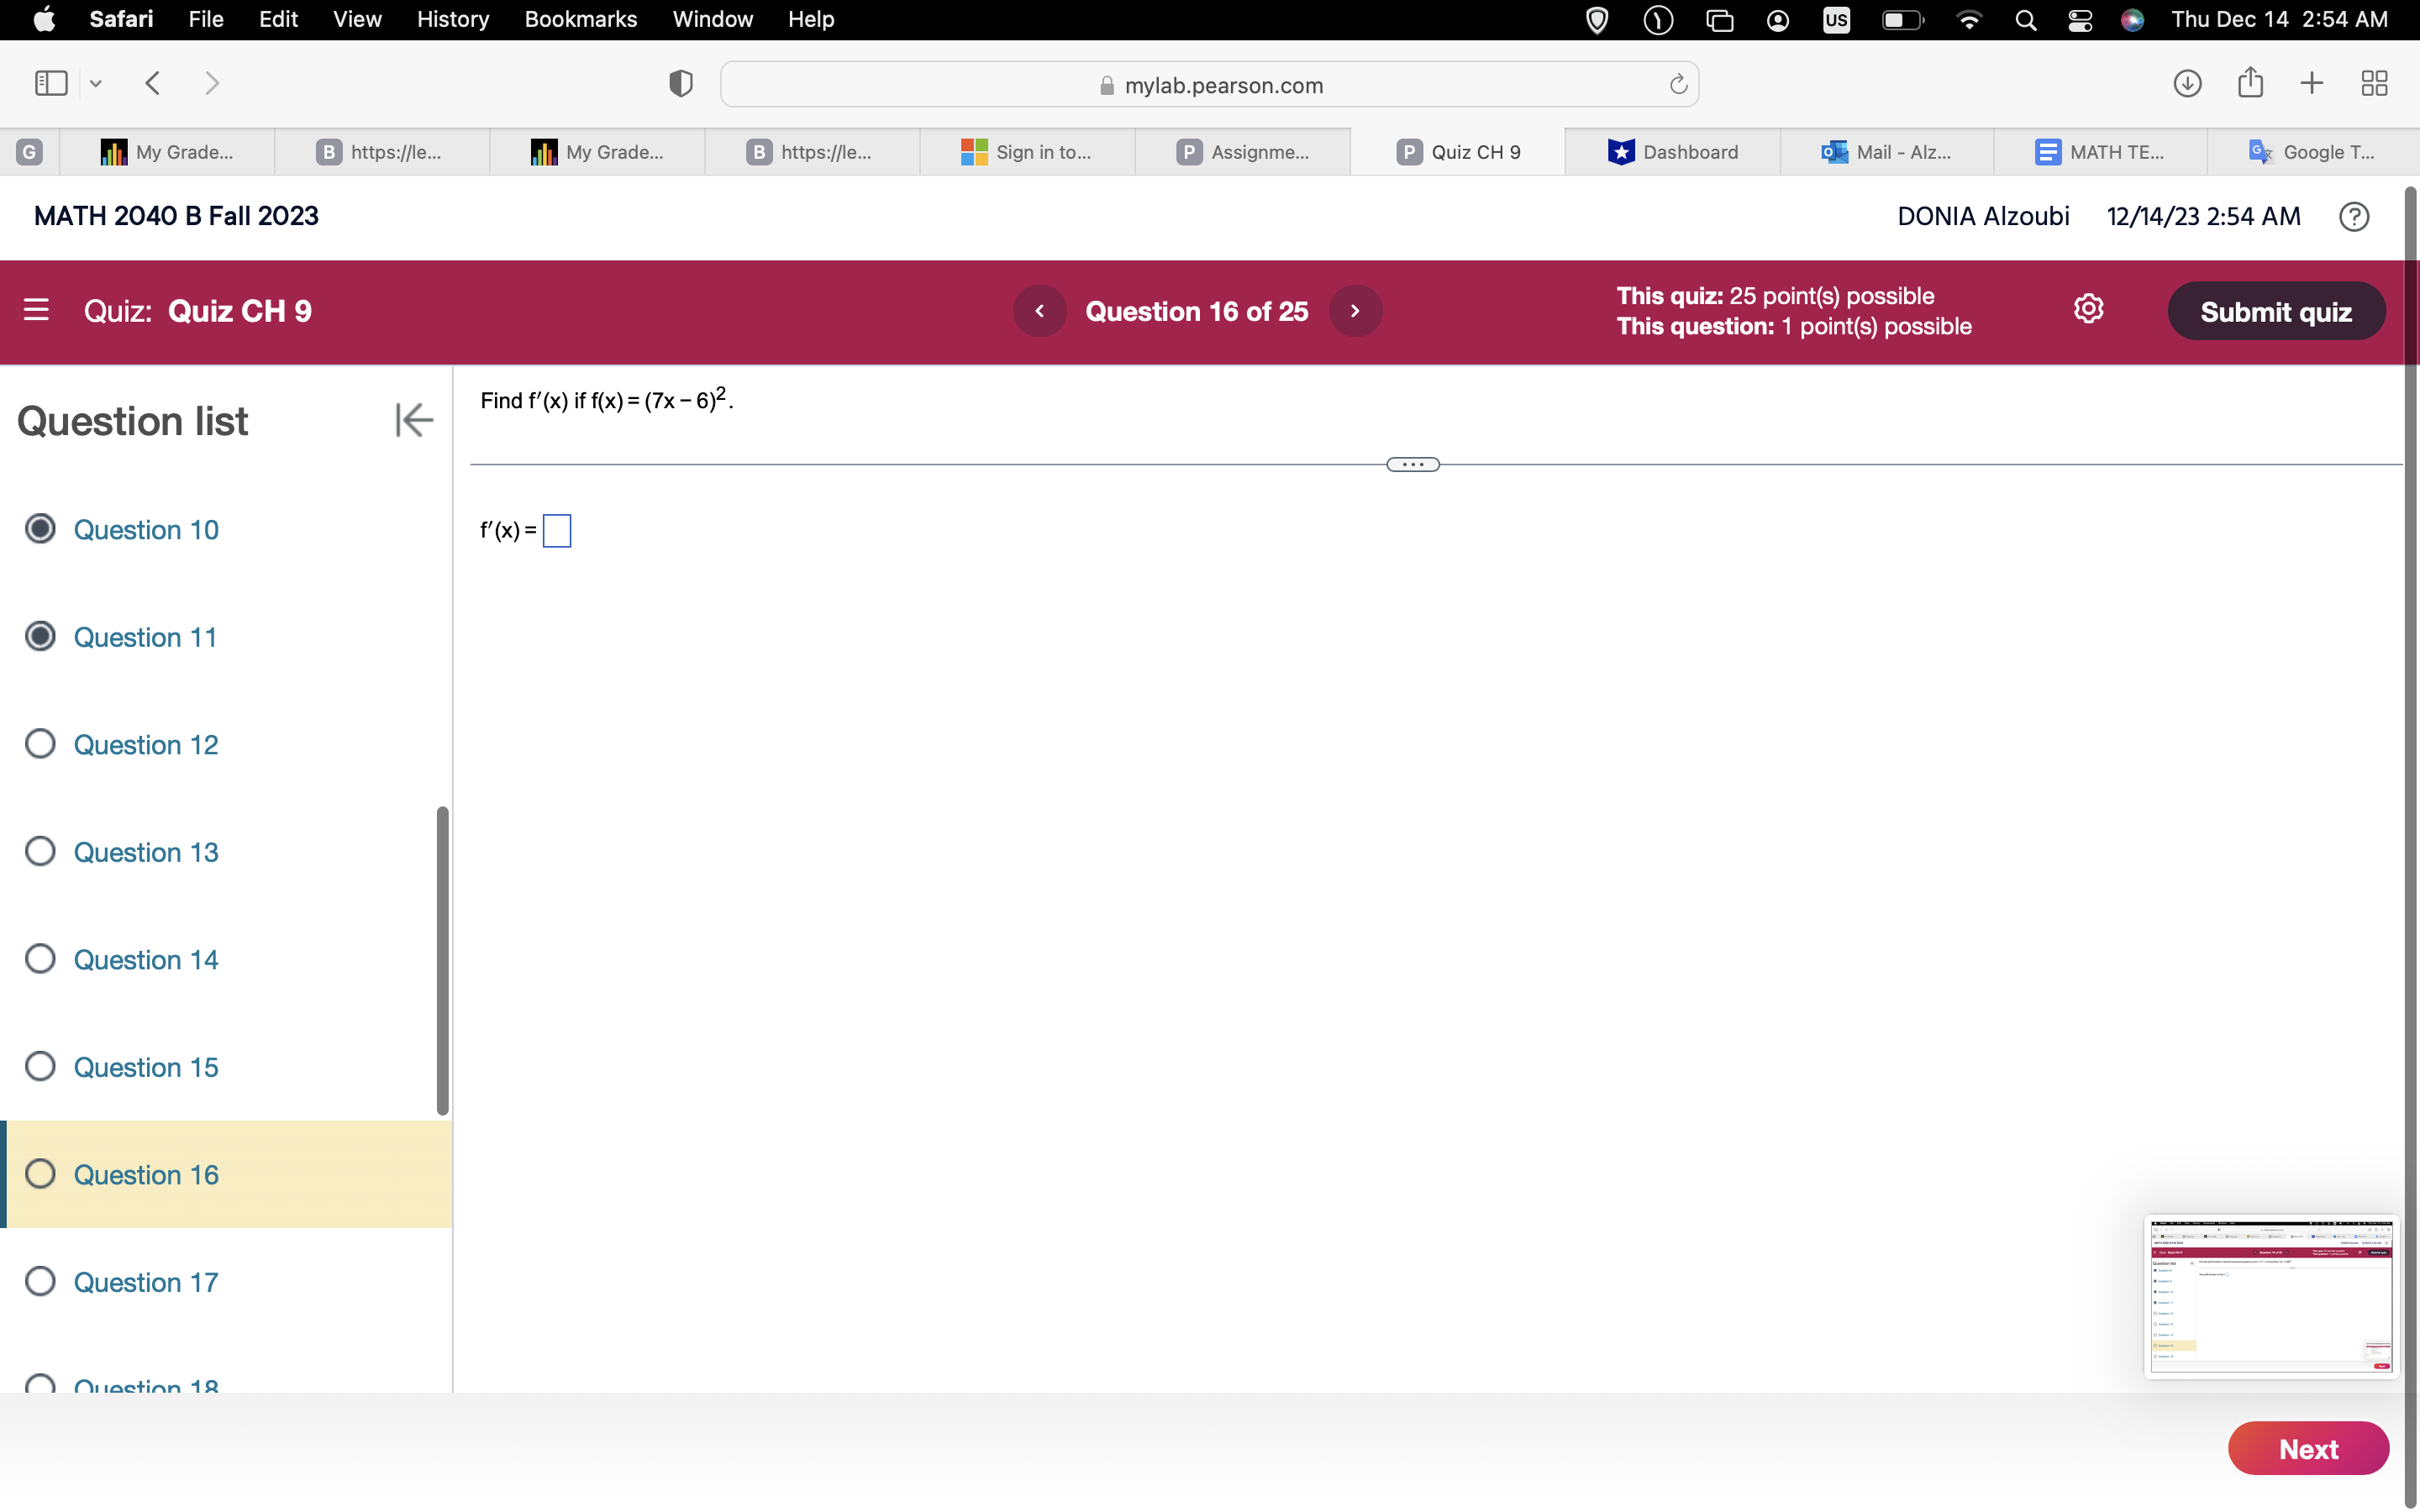This screenshot has width=2420, height=1512.
Task: Go to previous question arrow
Action: (x=1039, y=311)
